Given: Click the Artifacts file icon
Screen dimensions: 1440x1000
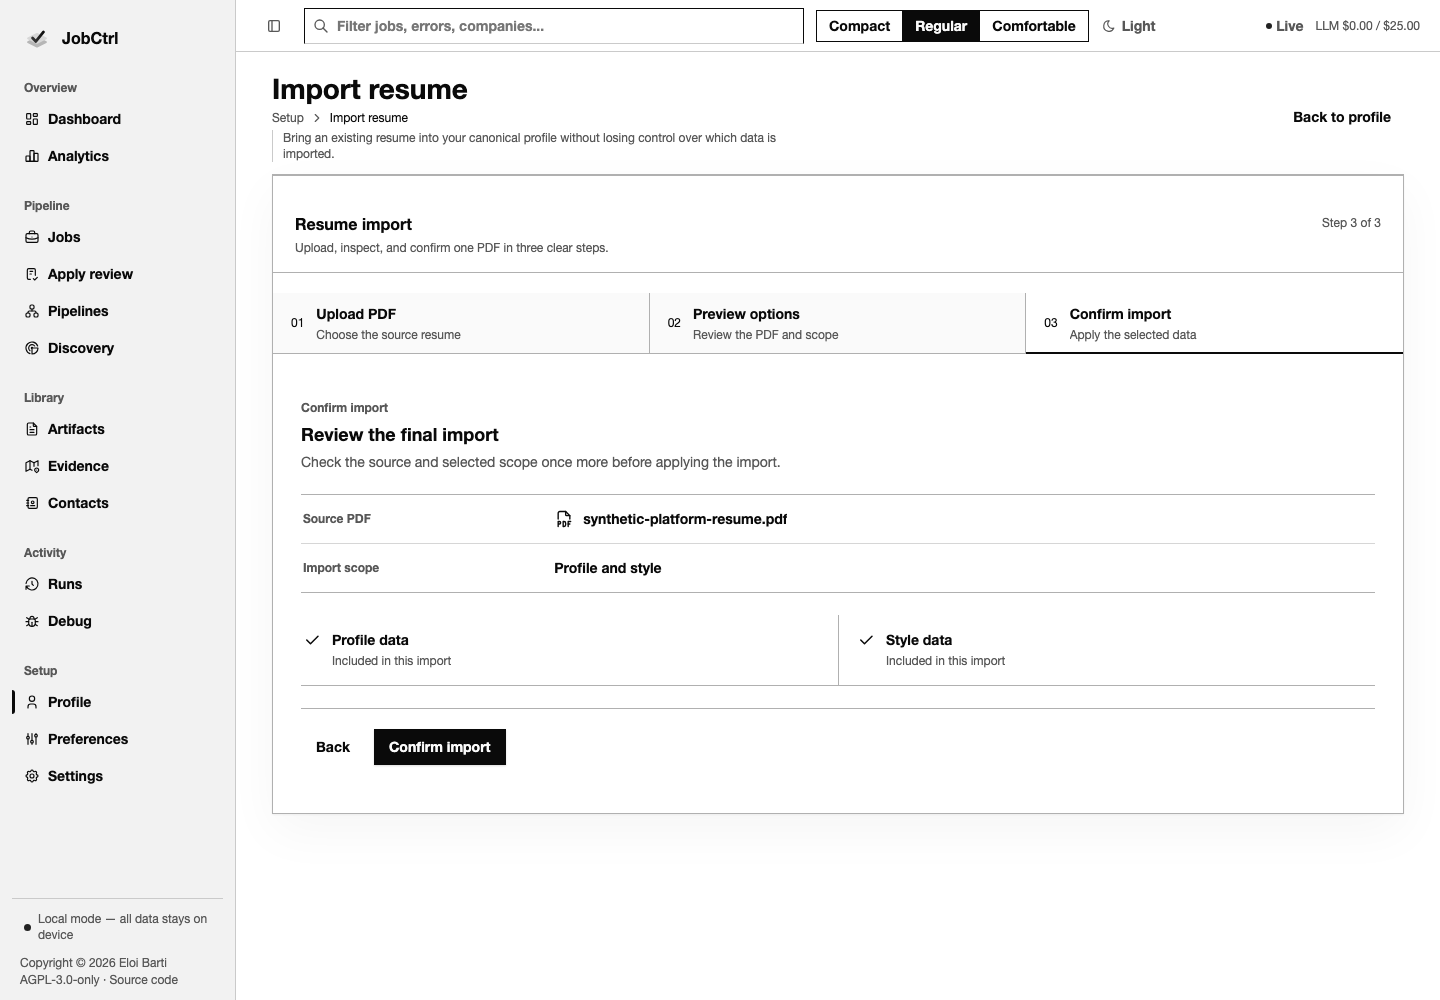Looking at the screenshot, I should pyautogui.click(x=32, y=429).
